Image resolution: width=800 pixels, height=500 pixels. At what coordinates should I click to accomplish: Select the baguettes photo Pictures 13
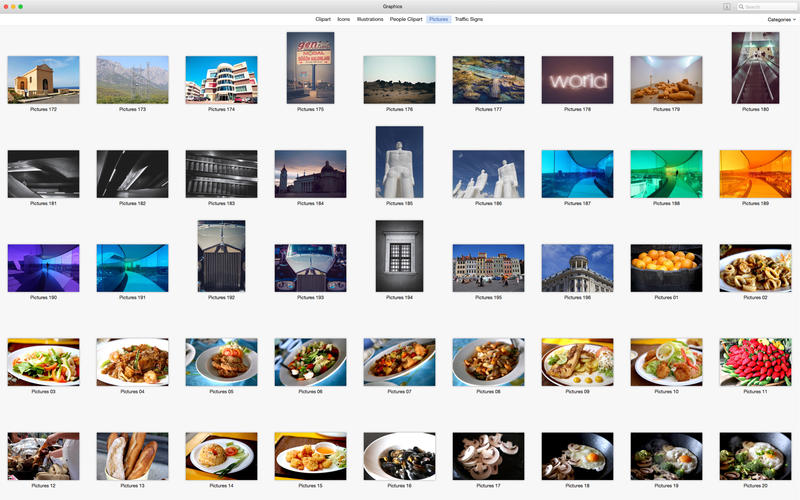click(x=132, y=456)
